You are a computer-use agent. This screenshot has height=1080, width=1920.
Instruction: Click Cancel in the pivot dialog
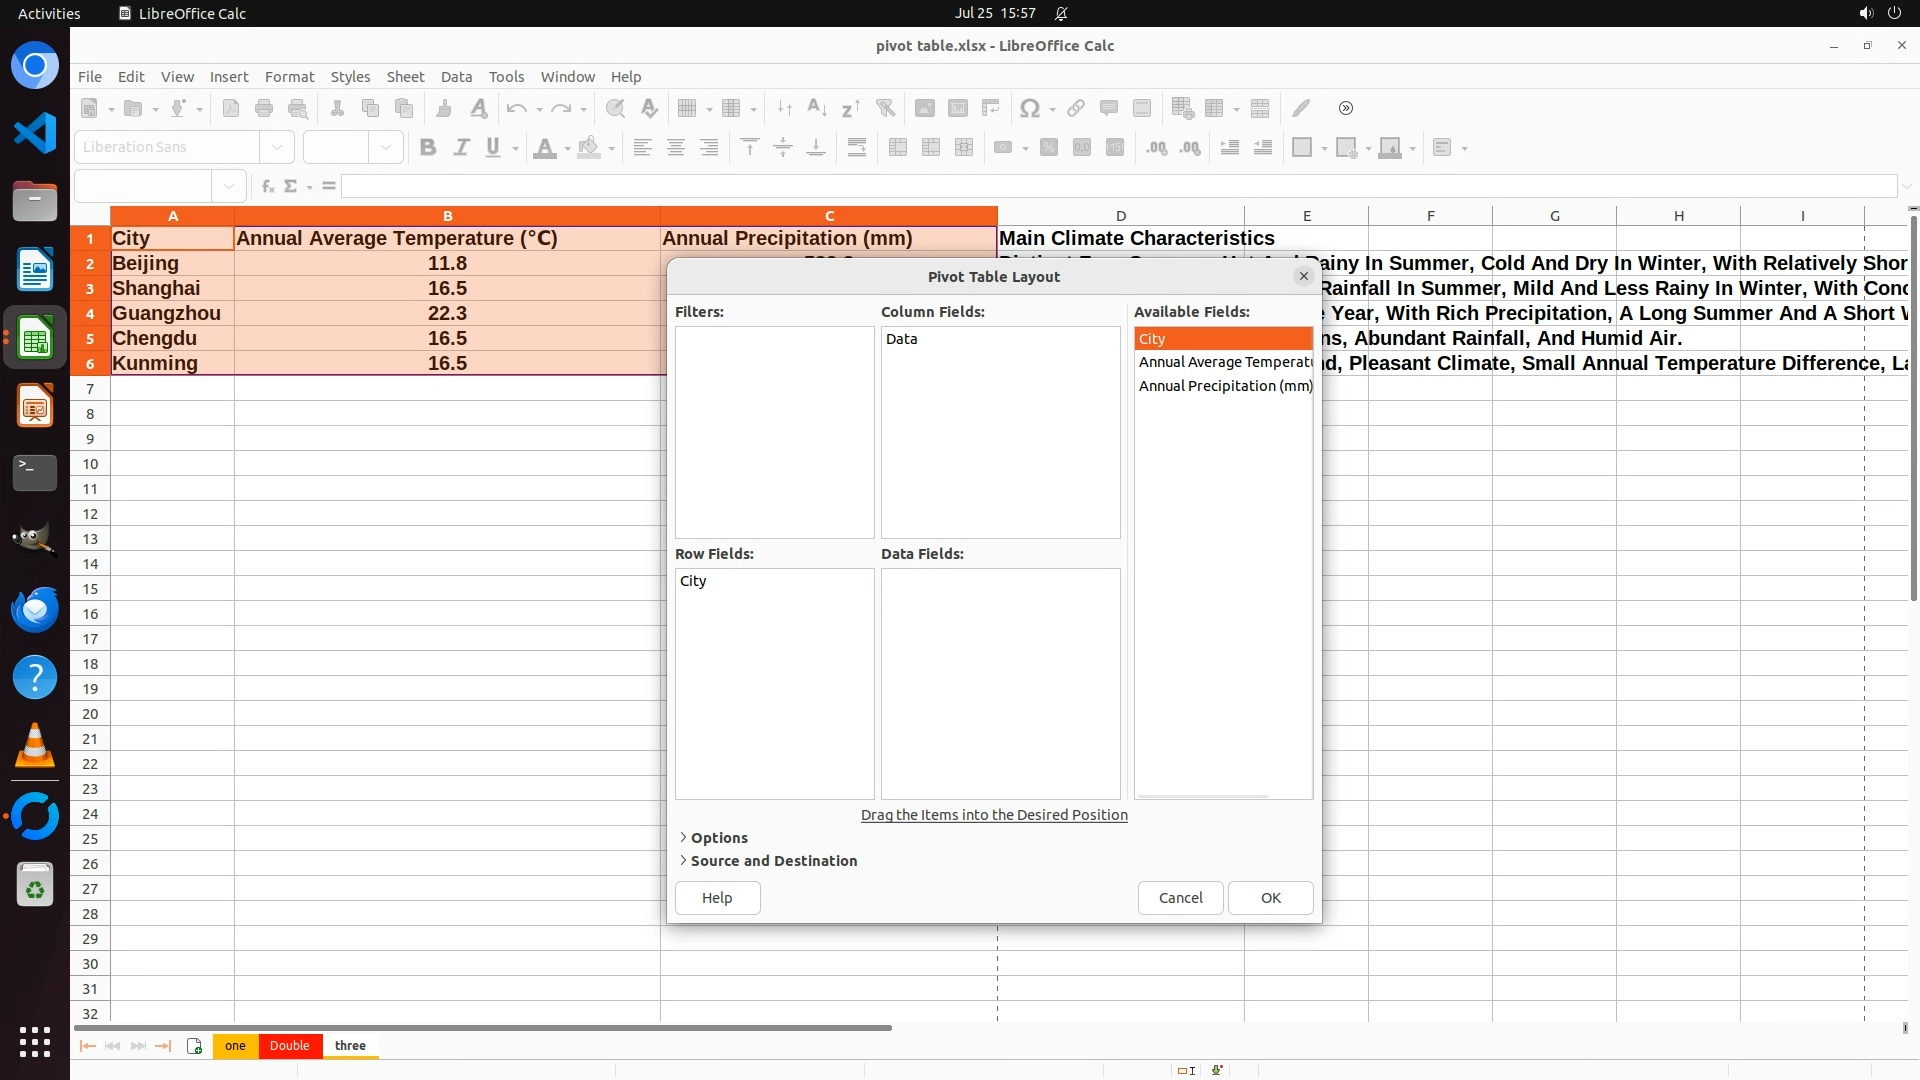(x=1180, y=898)
